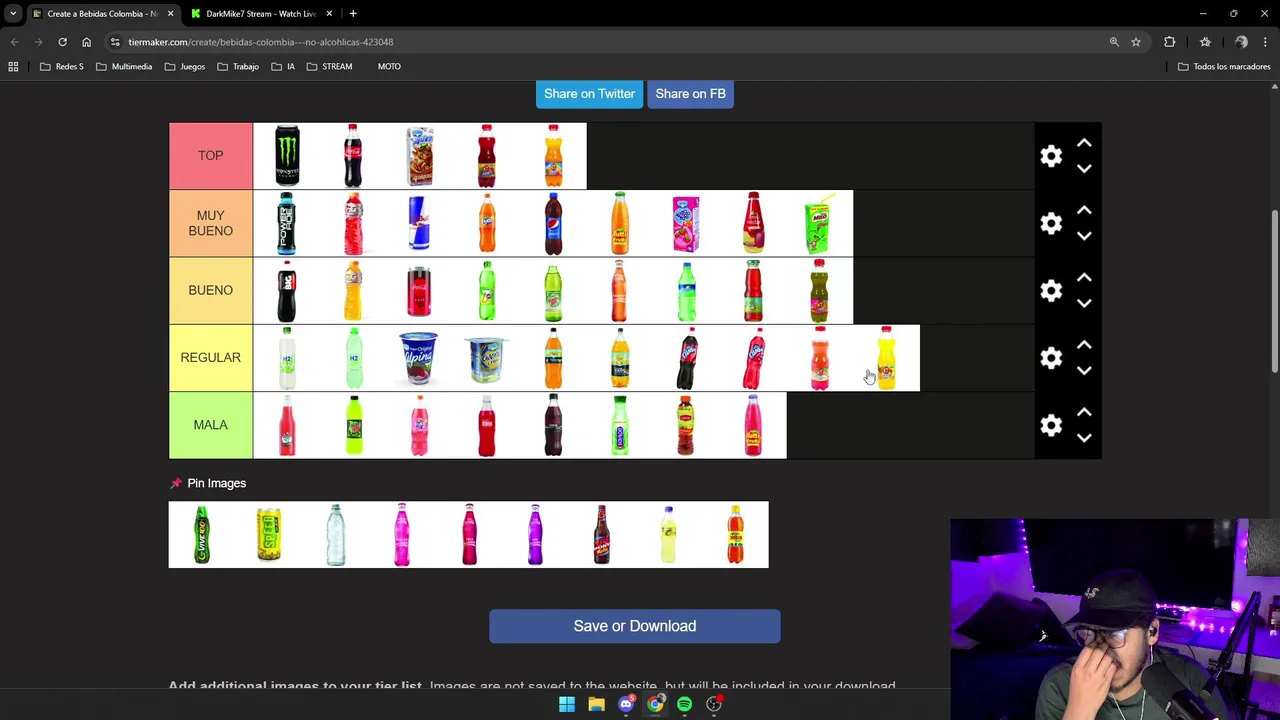The image size is (1280, 720).
Task: Select the Red Bull can in MUY BUENO tier
Action: (420, 223)
